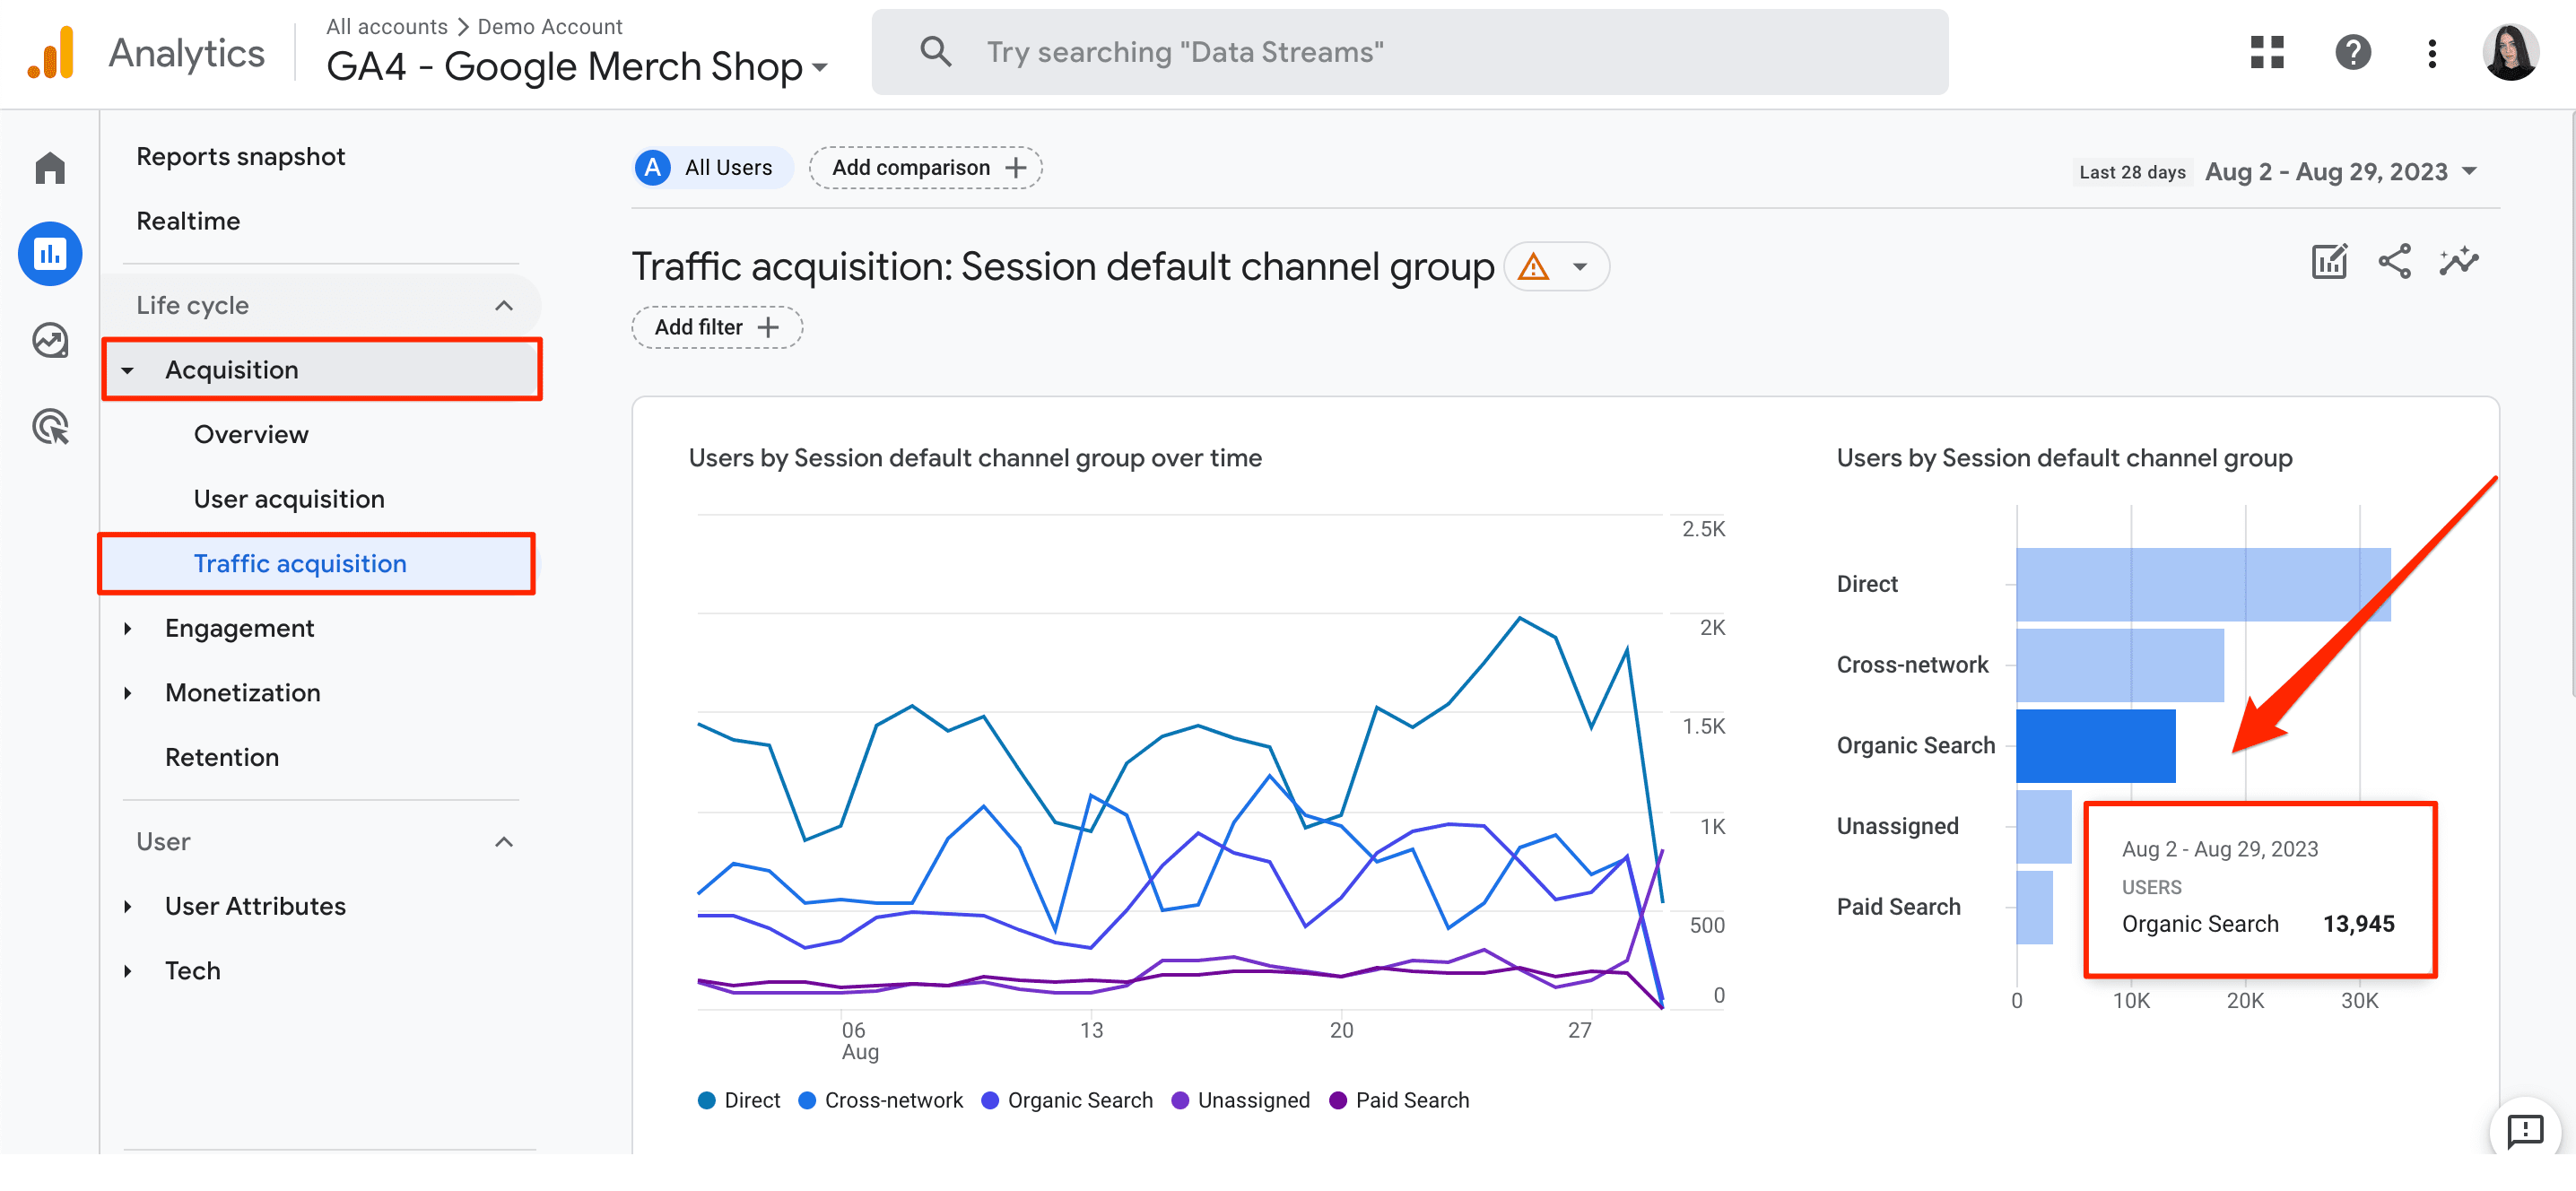
Task: Open the Reports icon in left rail
Action: click(x=50, y=254)
